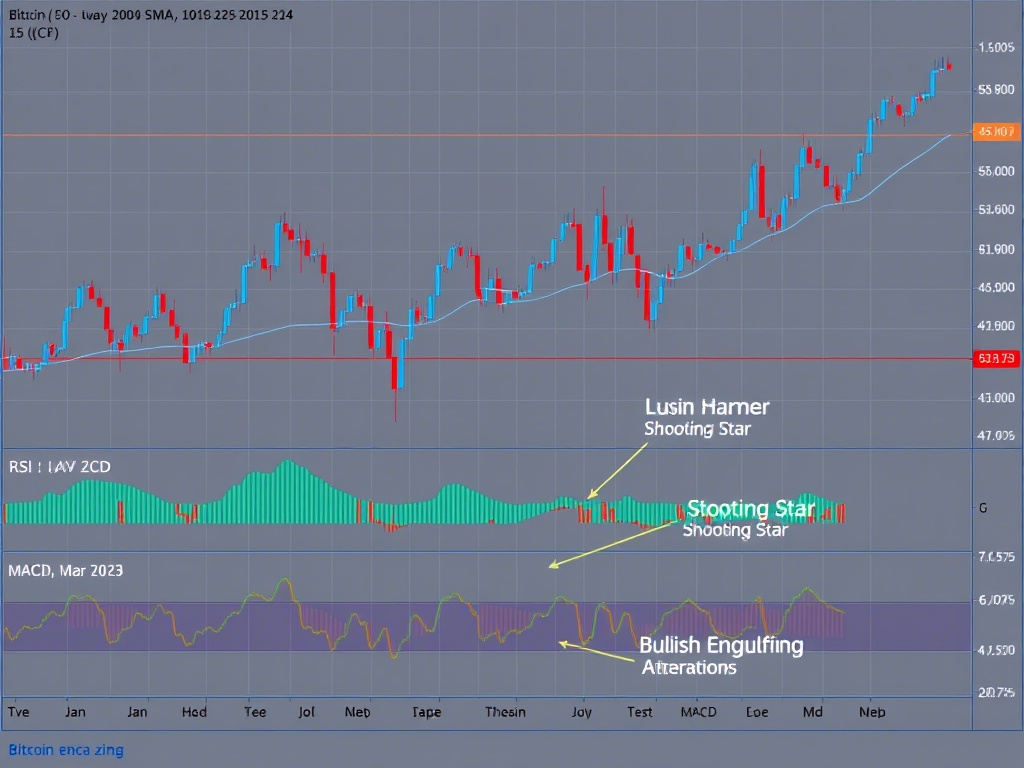Select the 'Lusin Hamer' annotation text
This screenshot has width=1024, height=768.
pos(707,407)
